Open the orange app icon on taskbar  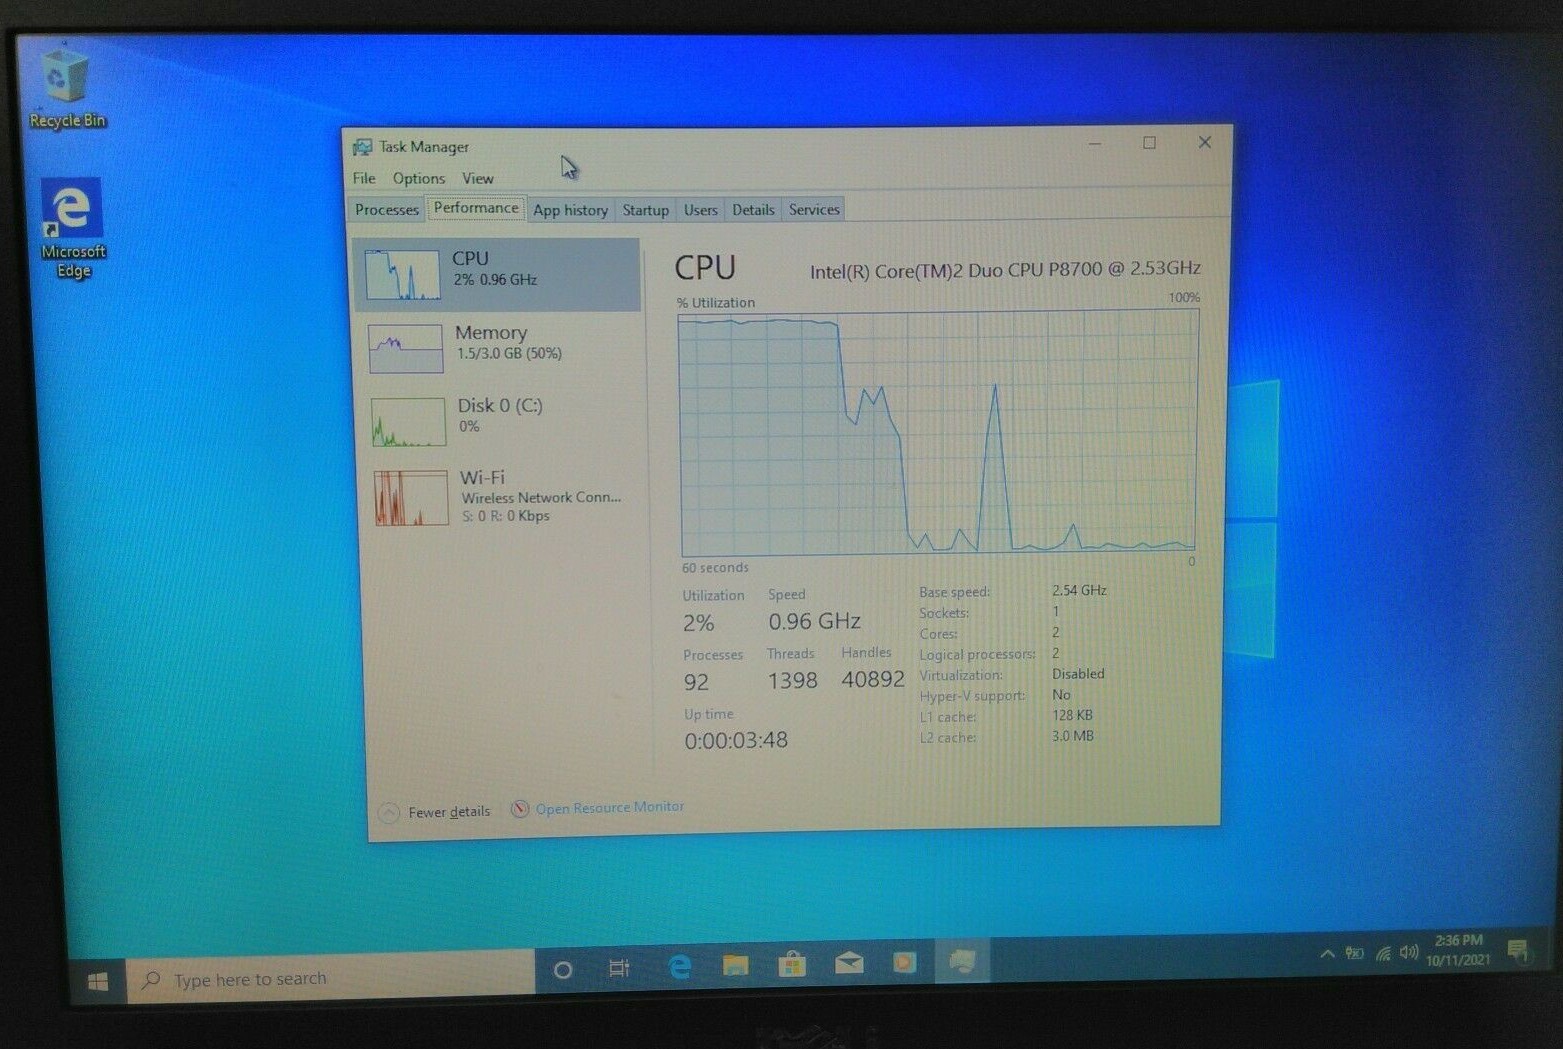pos(905,962)
